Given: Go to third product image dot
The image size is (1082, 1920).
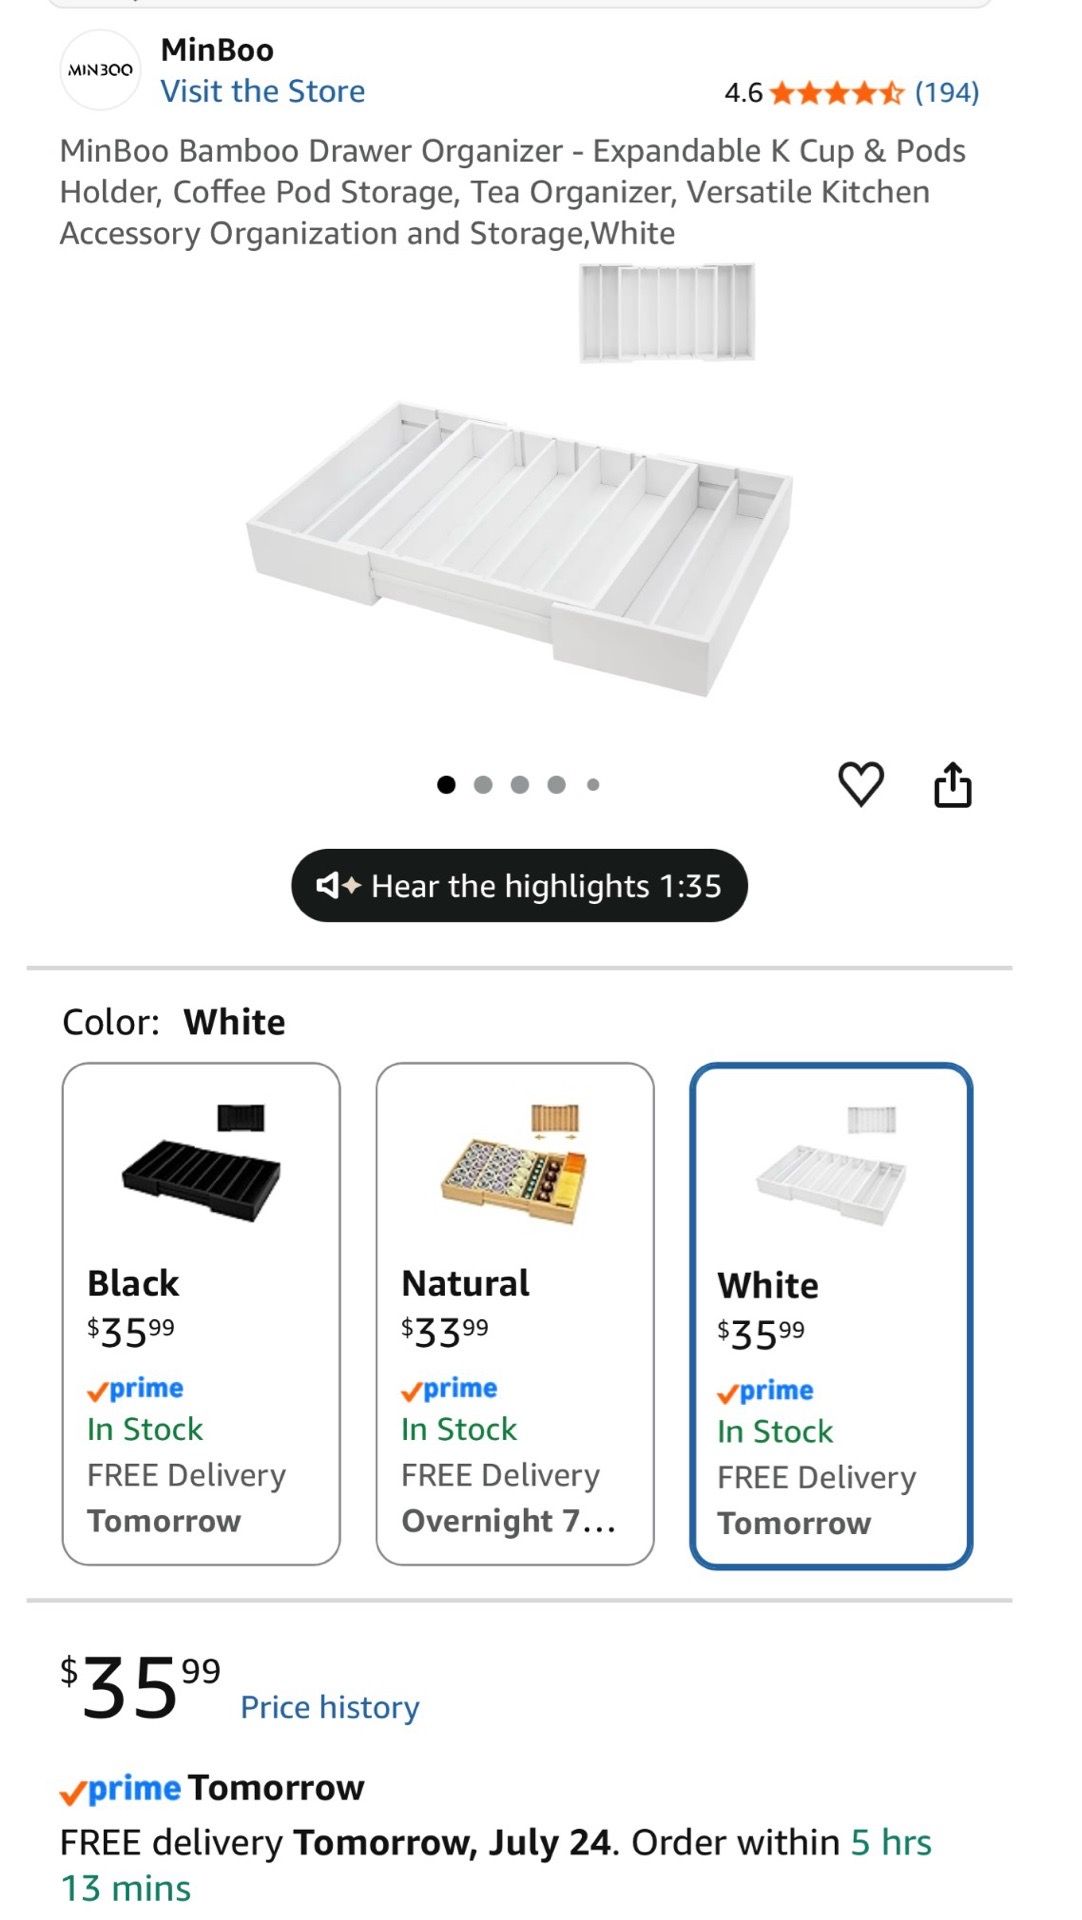Looking at the screenshot, I should point(520,785).
